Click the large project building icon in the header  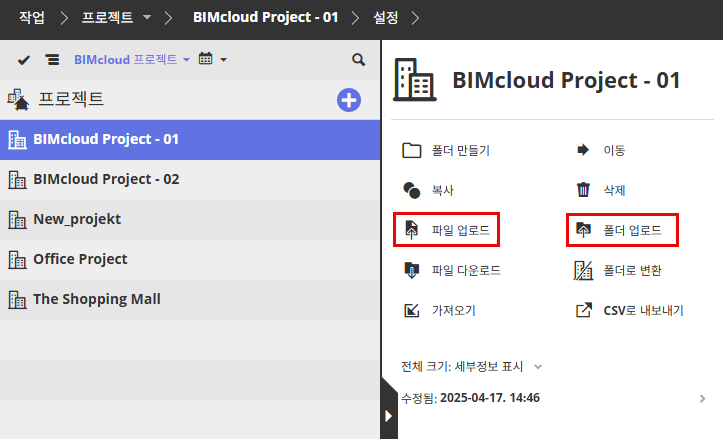(x=415, y=80)
